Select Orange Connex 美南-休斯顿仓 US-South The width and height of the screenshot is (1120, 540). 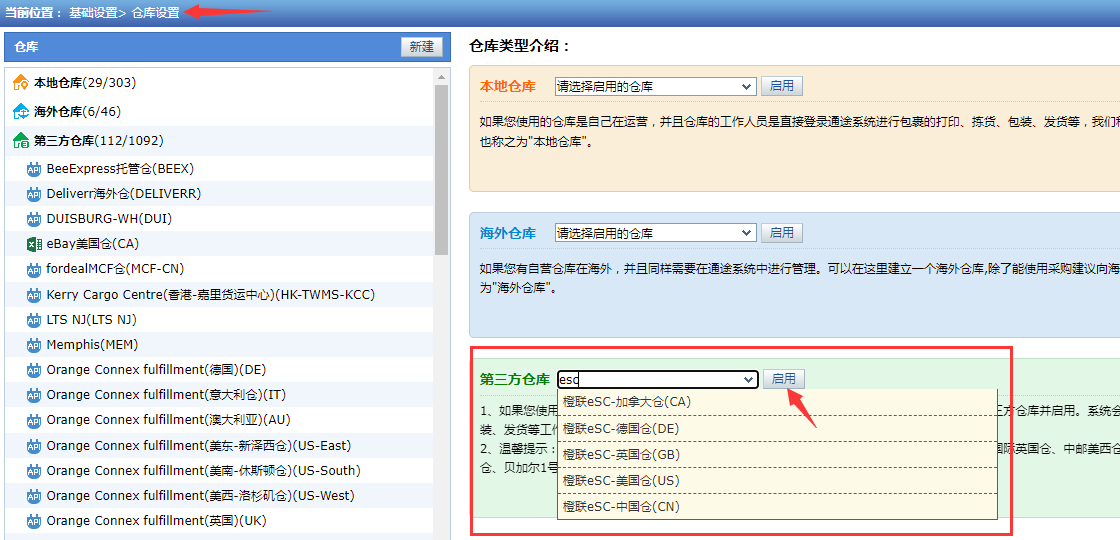pyautogui.click(x=204, y=471)
